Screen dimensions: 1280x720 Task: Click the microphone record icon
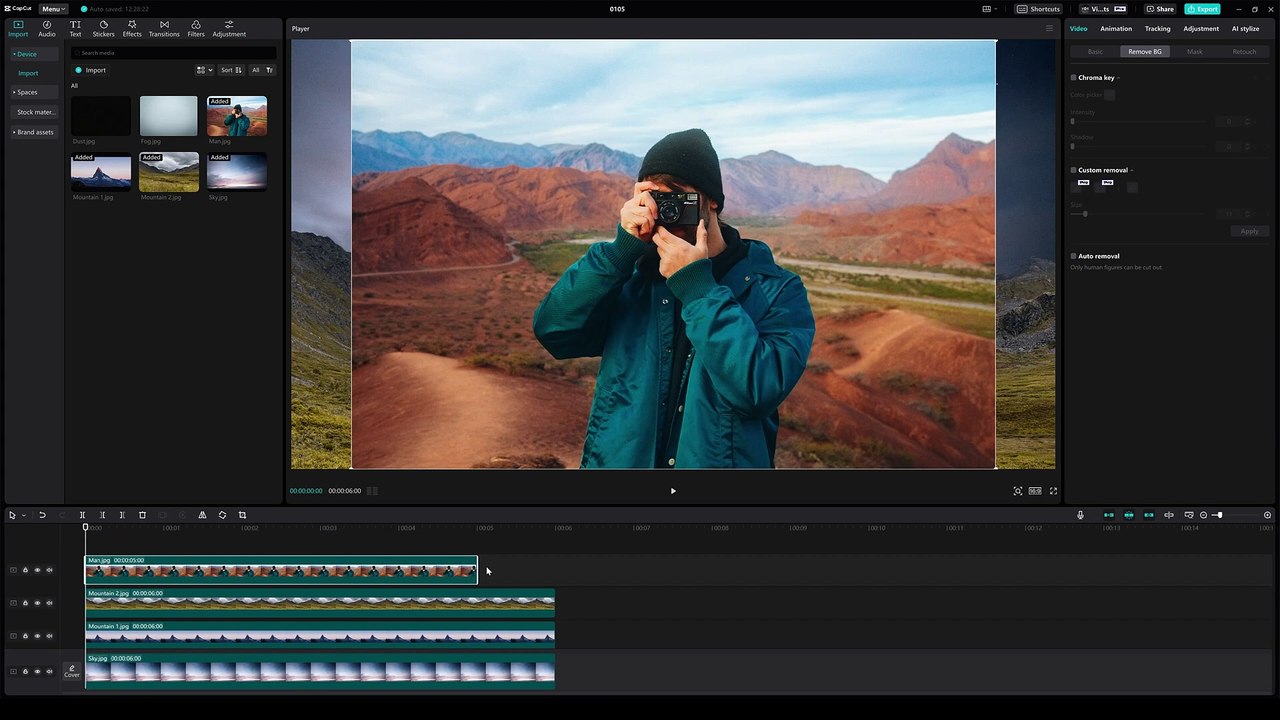(x=1080, y=515)
